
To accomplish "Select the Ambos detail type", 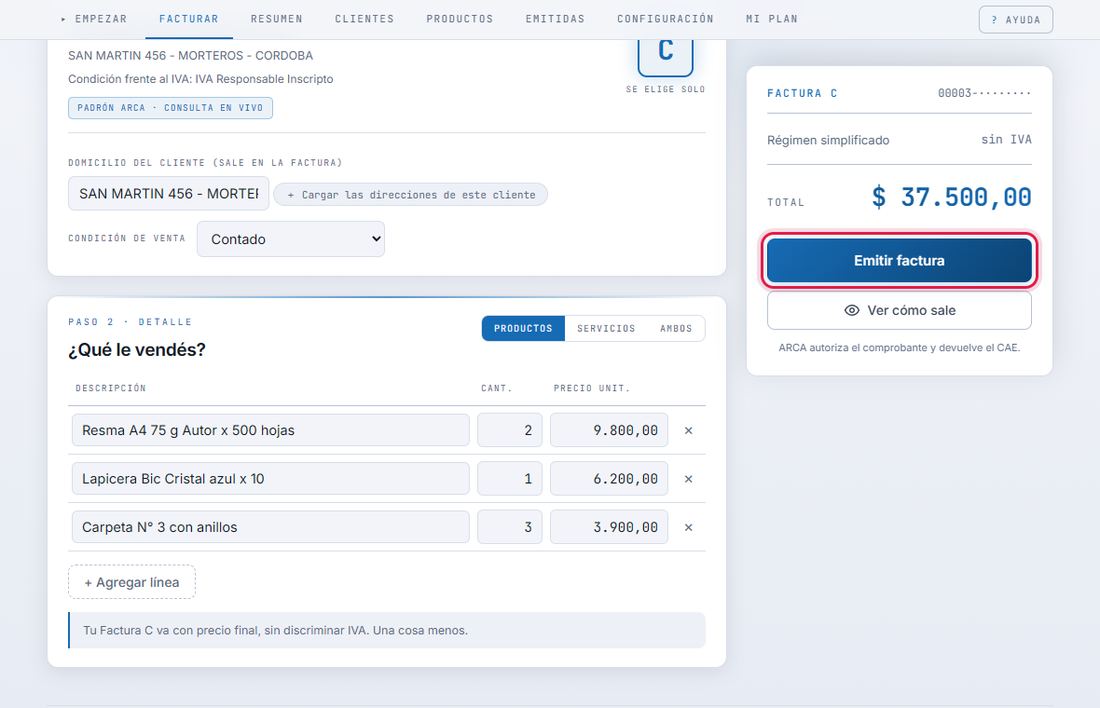I will pos(676,328).
